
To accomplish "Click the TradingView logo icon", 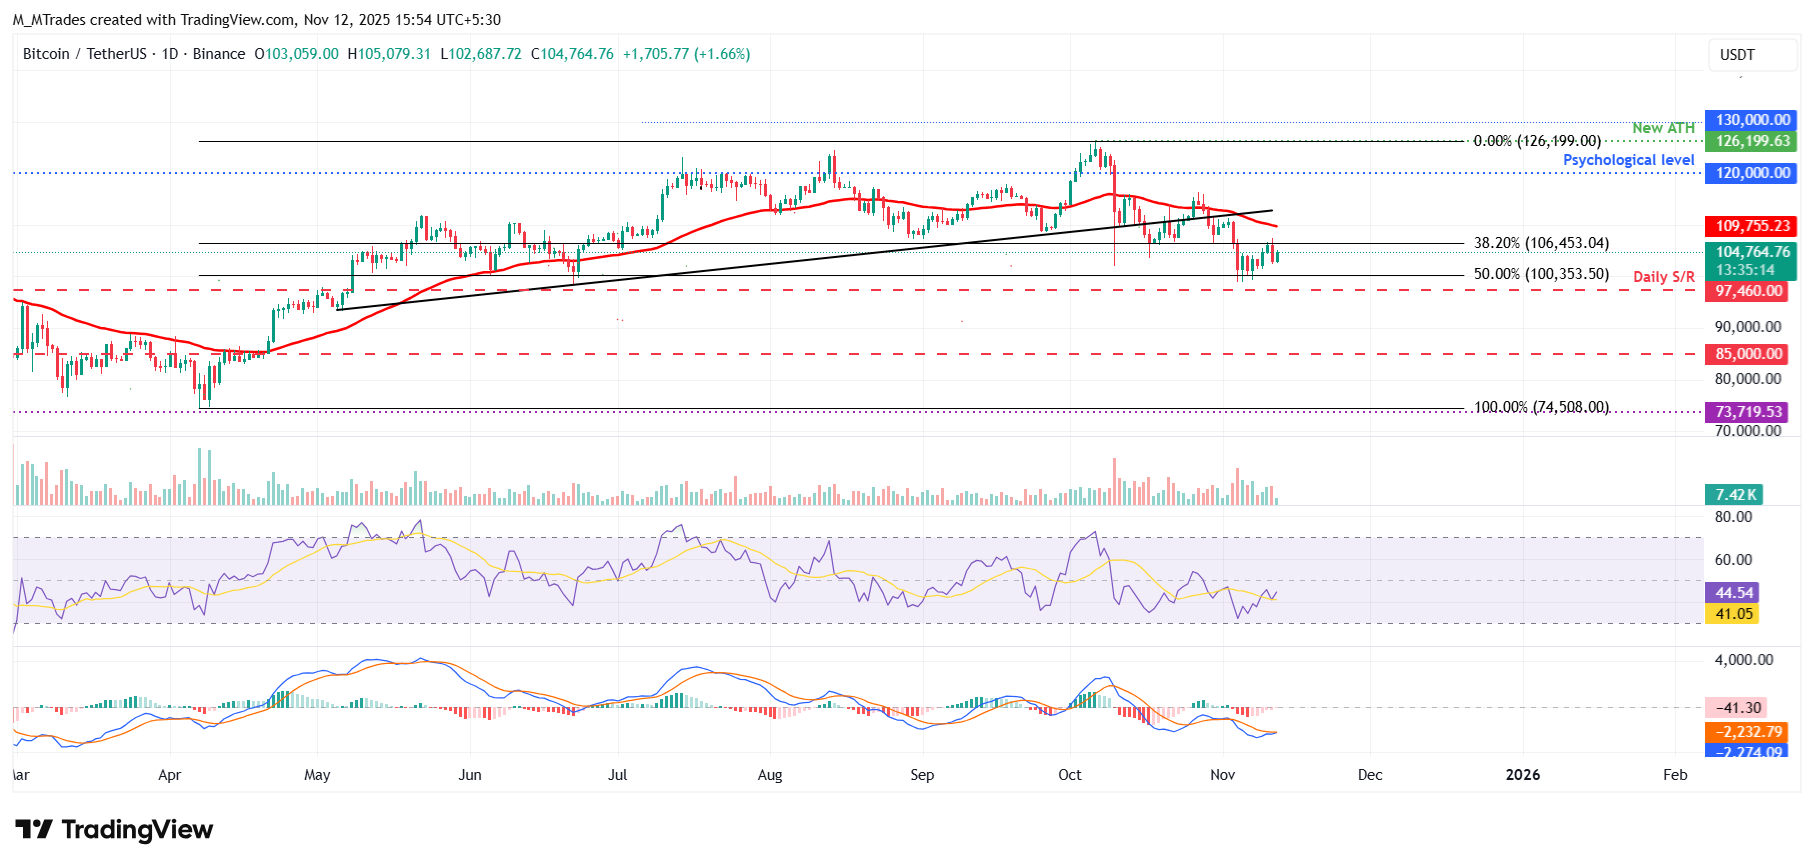I will tap(34, 830).
